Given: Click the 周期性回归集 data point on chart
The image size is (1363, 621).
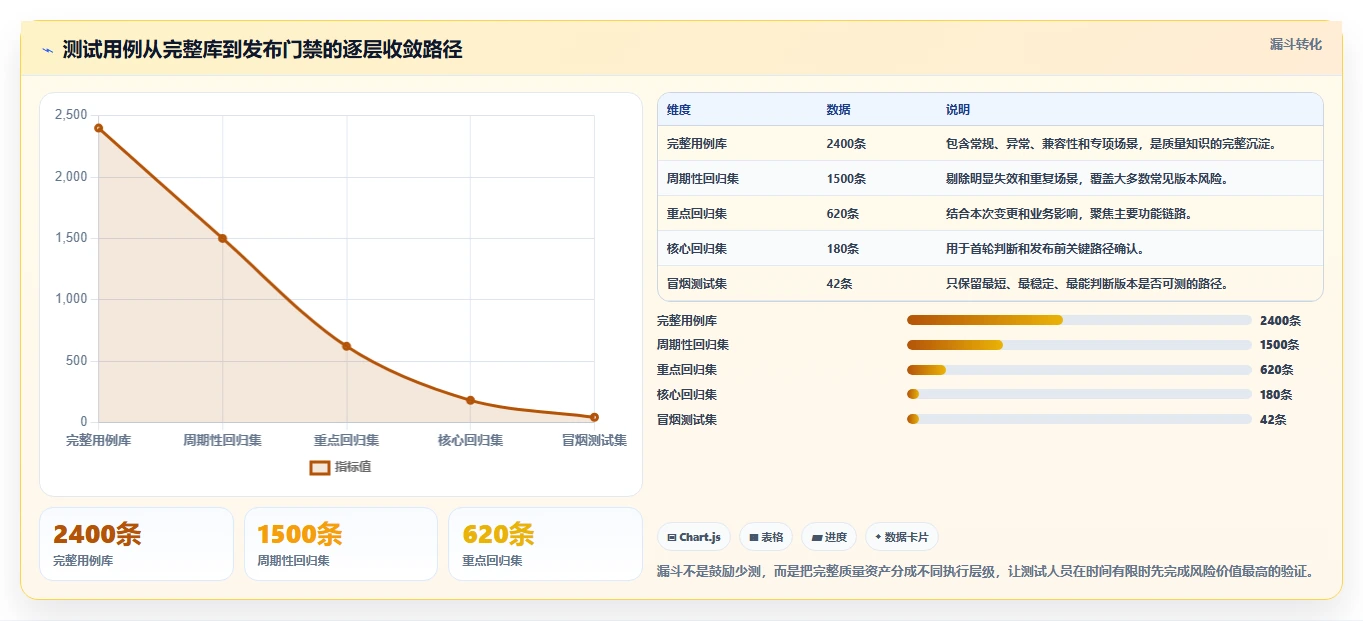Looking at the screenshot, I should (x=222, y=238).
